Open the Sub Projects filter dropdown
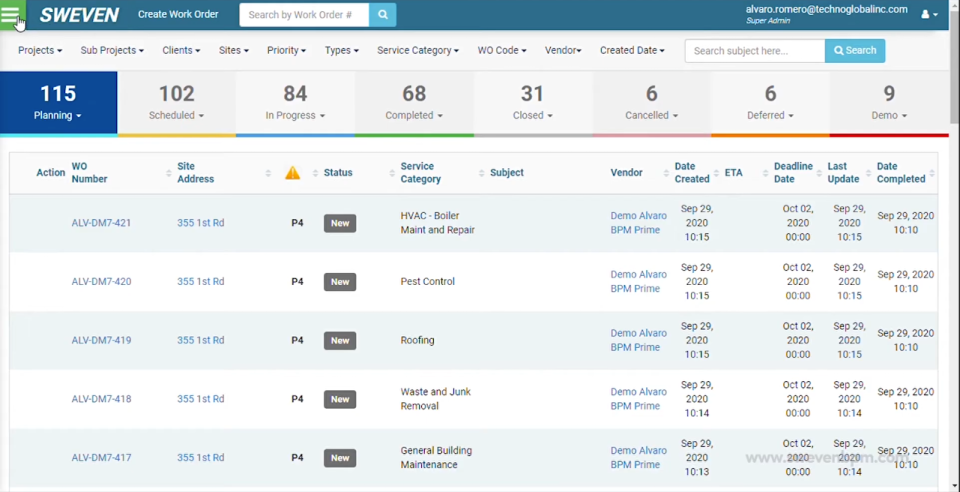 [112, 50]
